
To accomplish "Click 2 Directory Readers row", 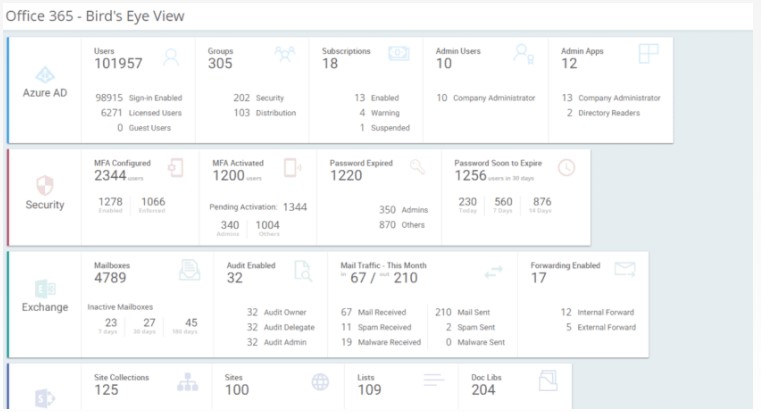I will (603, 113).
